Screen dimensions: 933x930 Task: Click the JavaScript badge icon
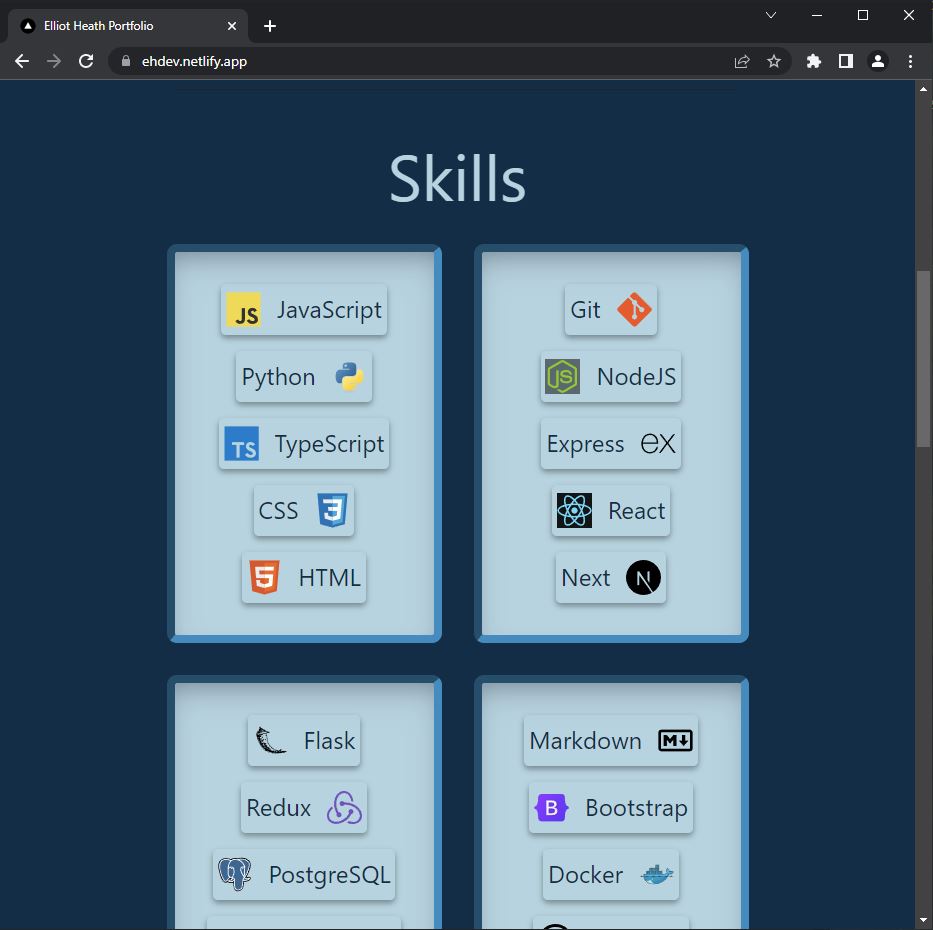(245, 311)
